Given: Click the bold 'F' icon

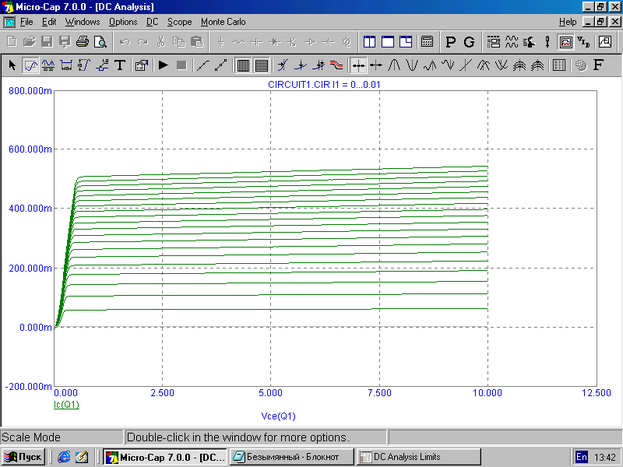Looking at the screenshot, I should coord(599,65).
